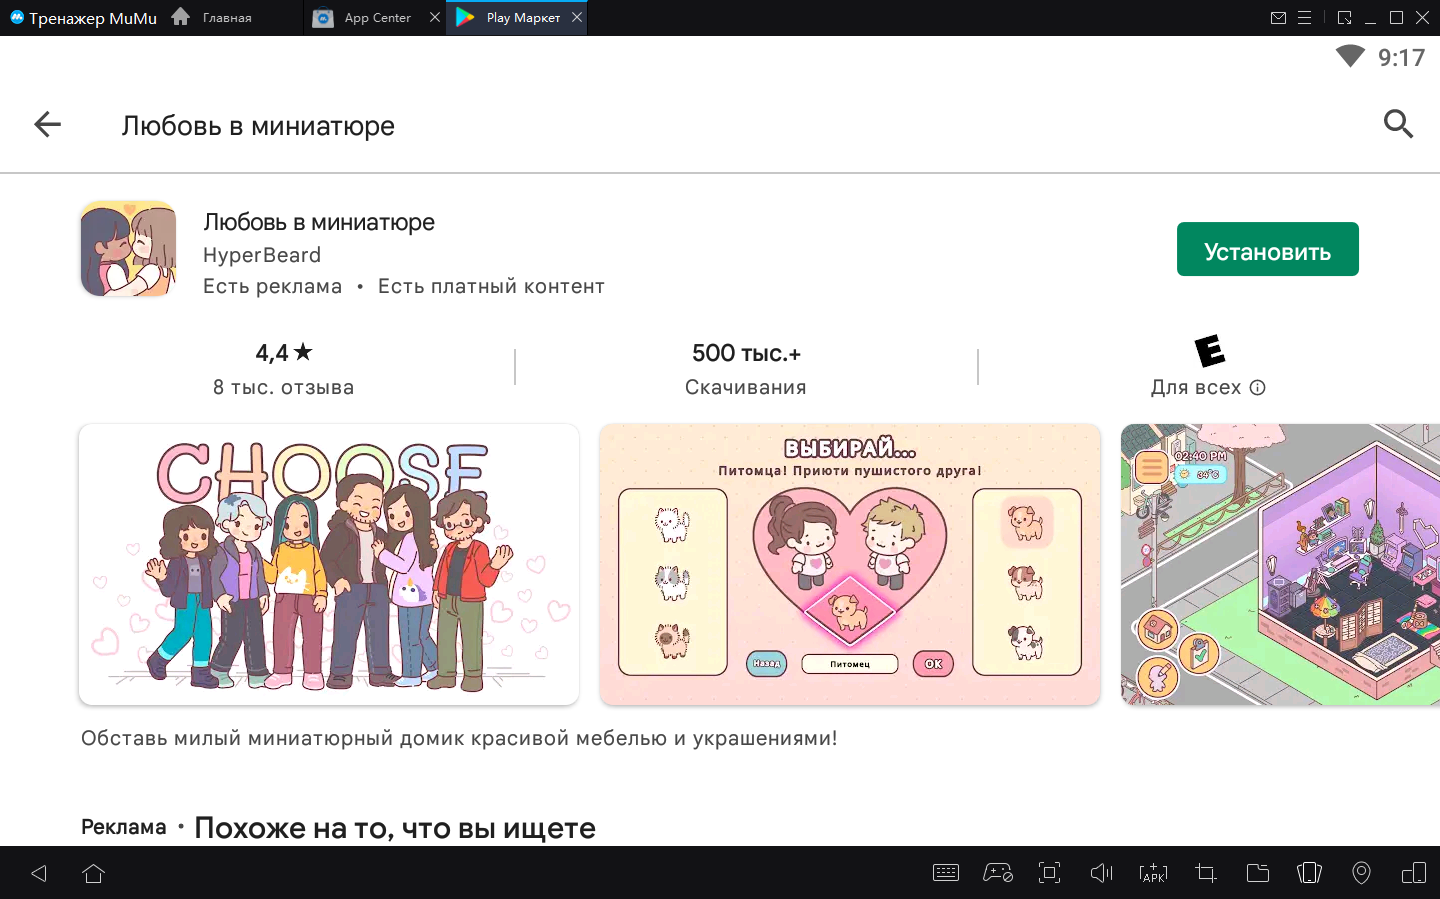Image resolution: width=1440 pixels, height=899 pixels.
Task: Open the keyboard mapping tool
Action: tap(945, 873)
